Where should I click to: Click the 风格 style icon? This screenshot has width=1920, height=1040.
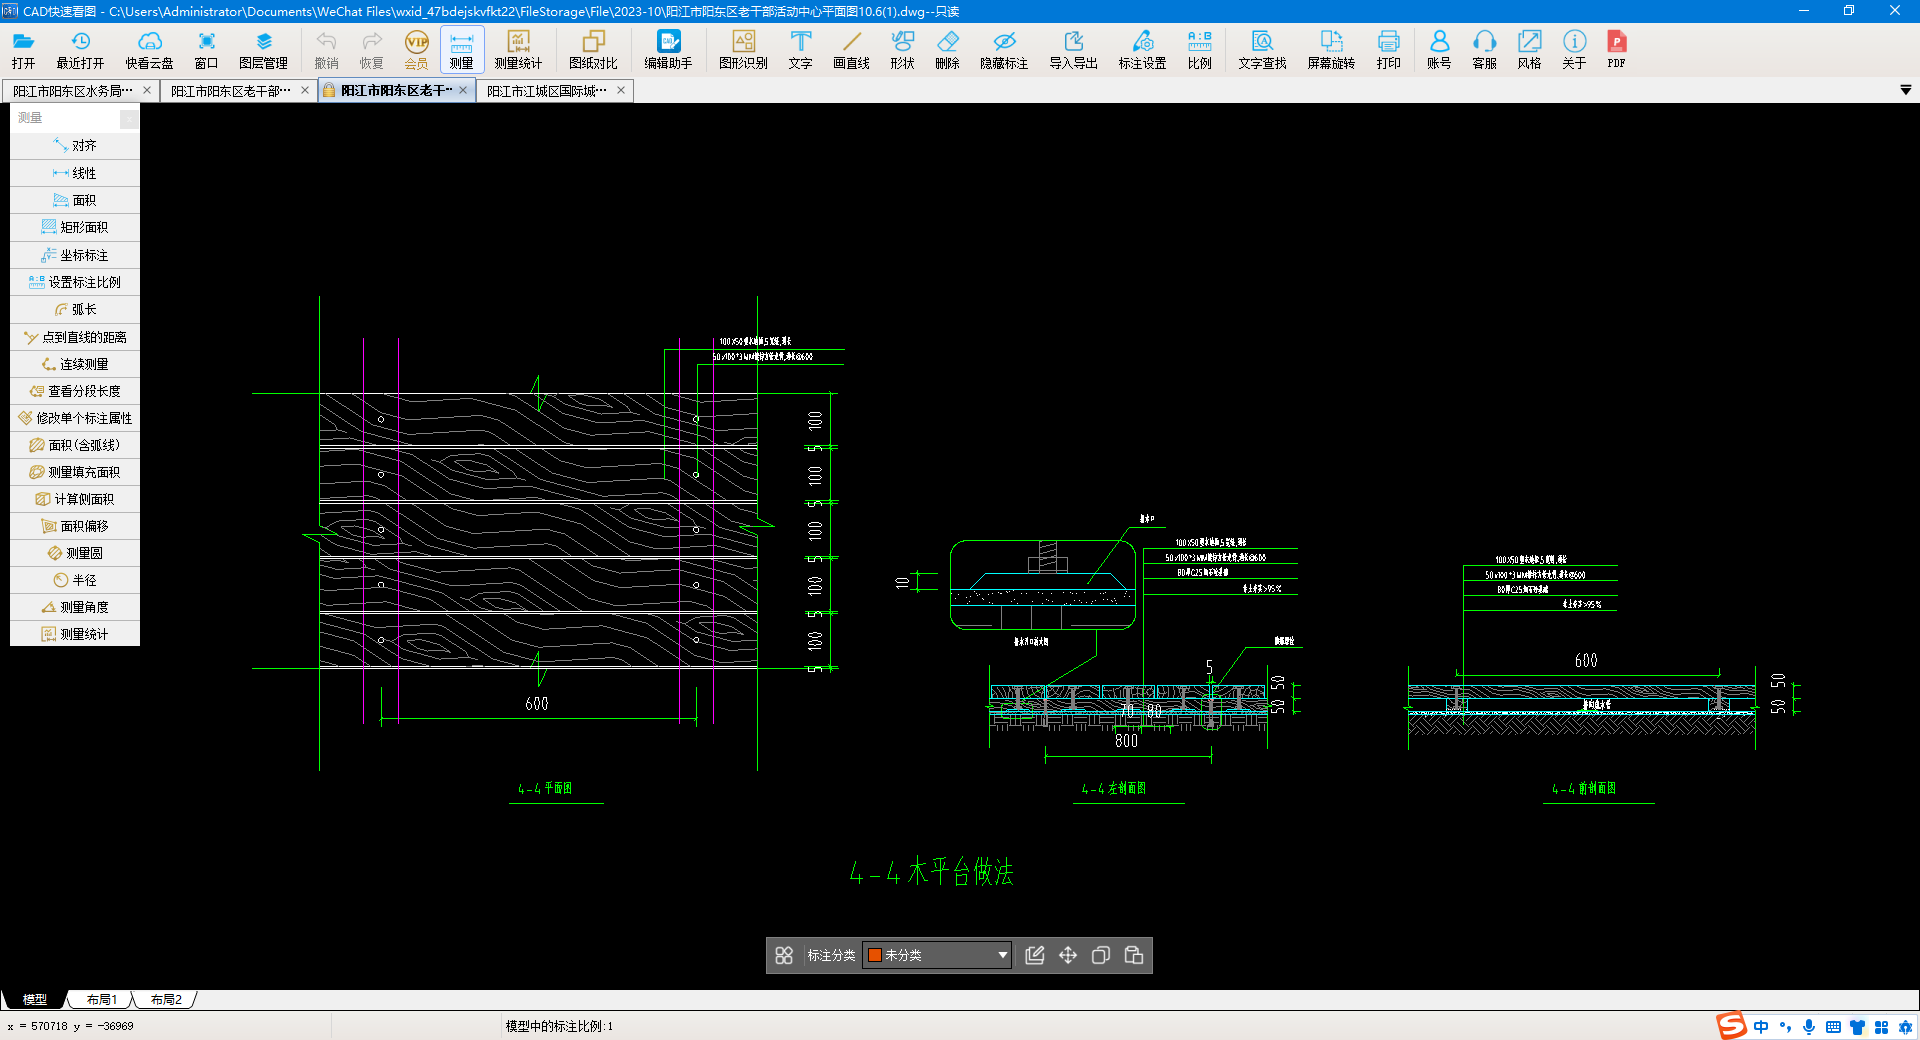[1529, 49]
